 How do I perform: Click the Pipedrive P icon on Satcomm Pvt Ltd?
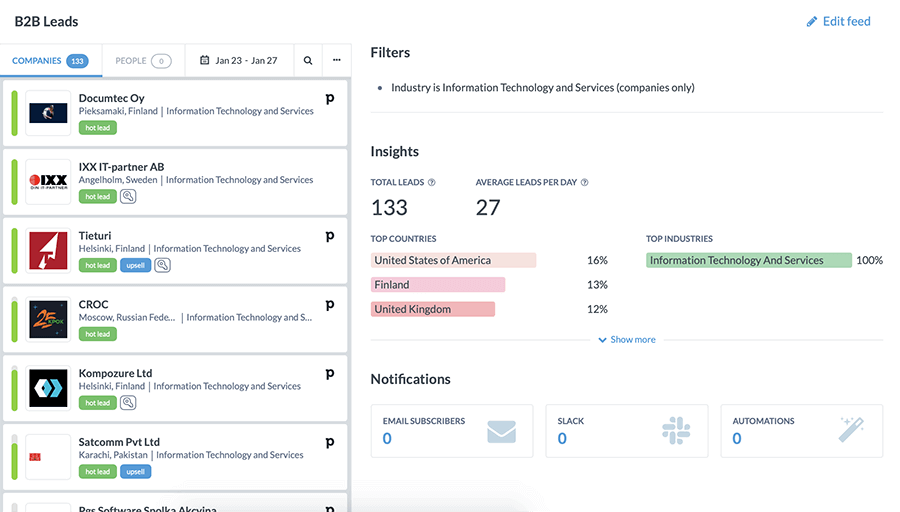(329, 443)
